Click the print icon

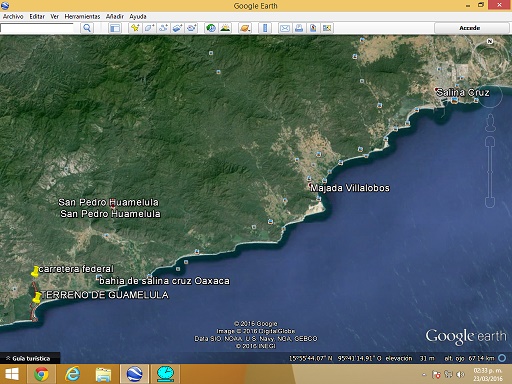coord(299,28)
